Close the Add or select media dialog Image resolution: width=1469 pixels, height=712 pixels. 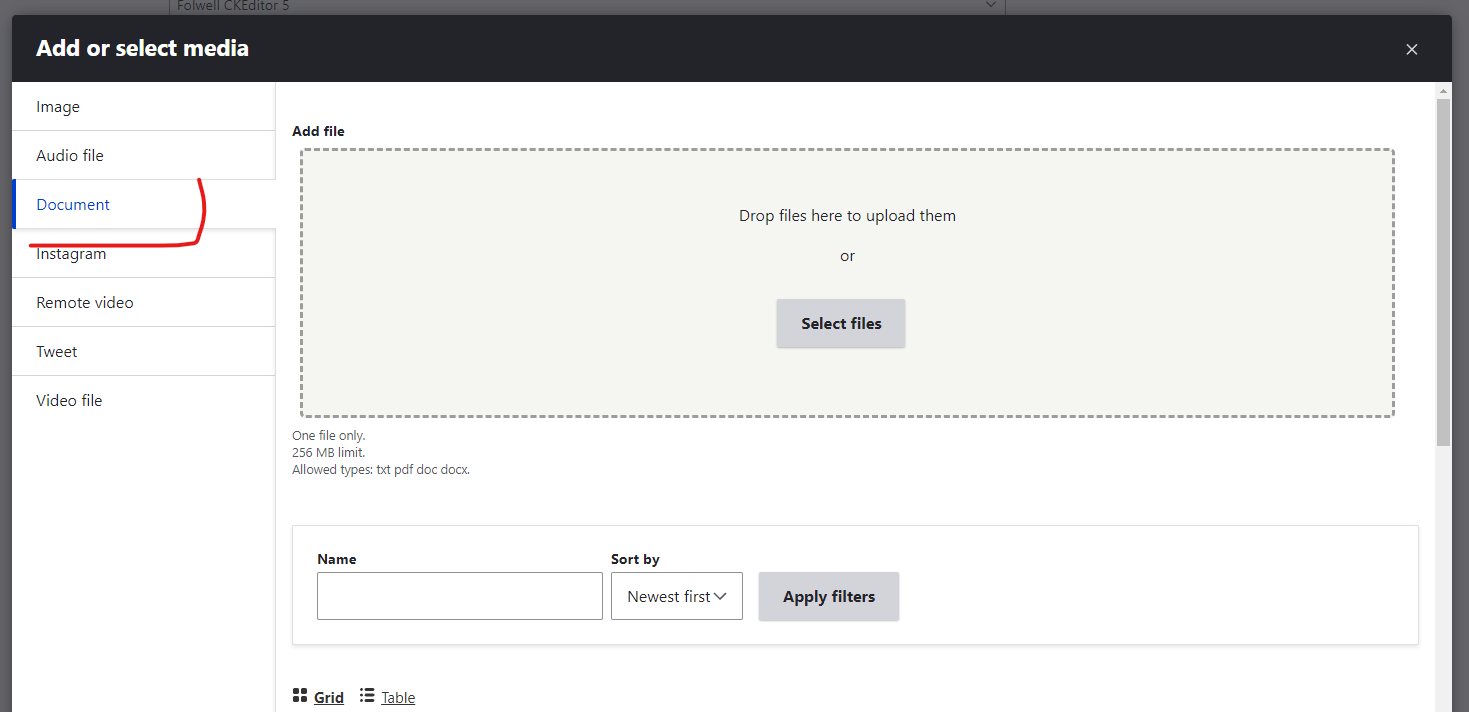pyautogui.click(x=1411, y=49)
